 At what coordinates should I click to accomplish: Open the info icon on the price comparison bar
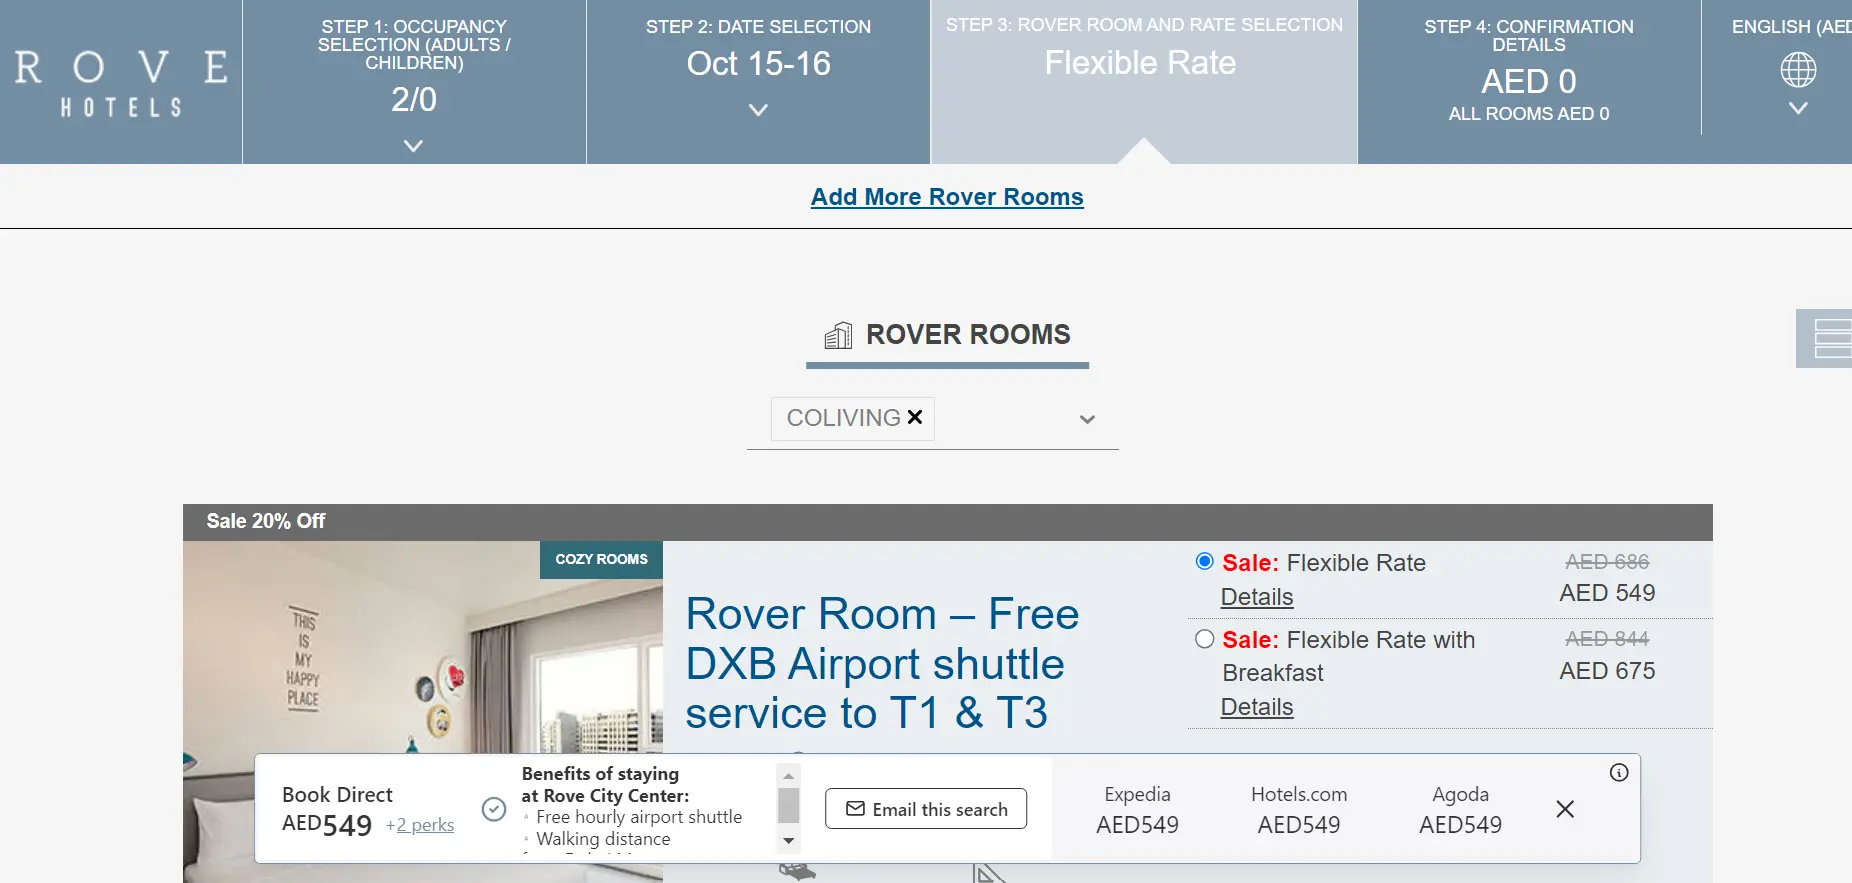pyautogui.click(x=1618, y=772)
